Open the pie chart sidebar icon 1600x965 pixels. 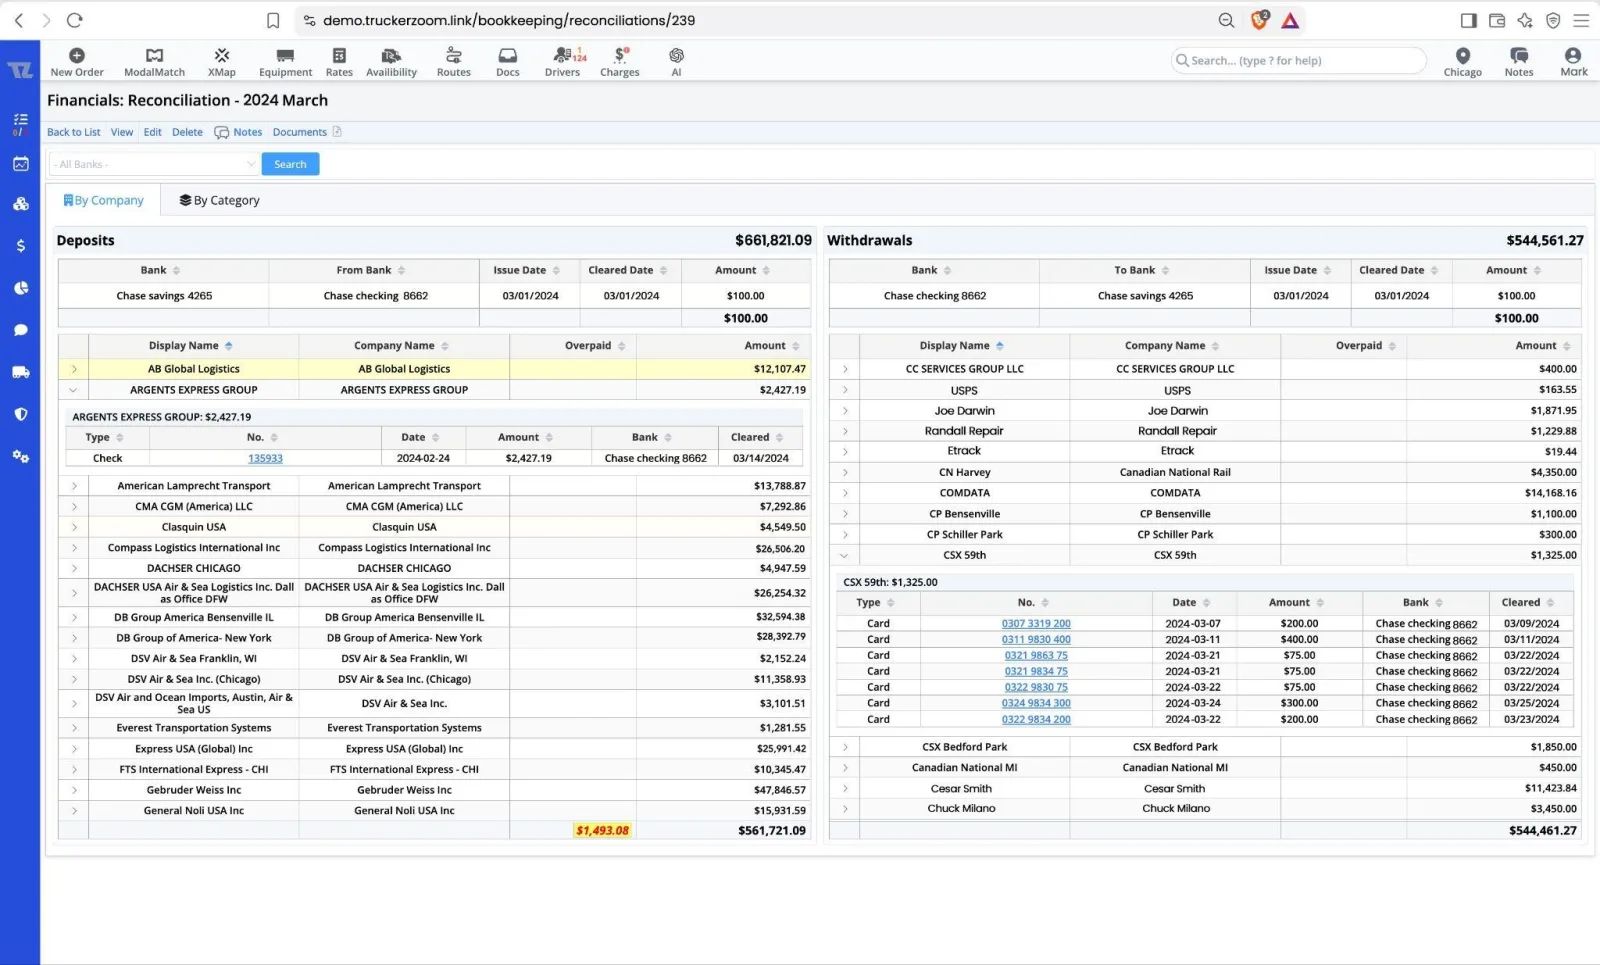coord(20,288)
